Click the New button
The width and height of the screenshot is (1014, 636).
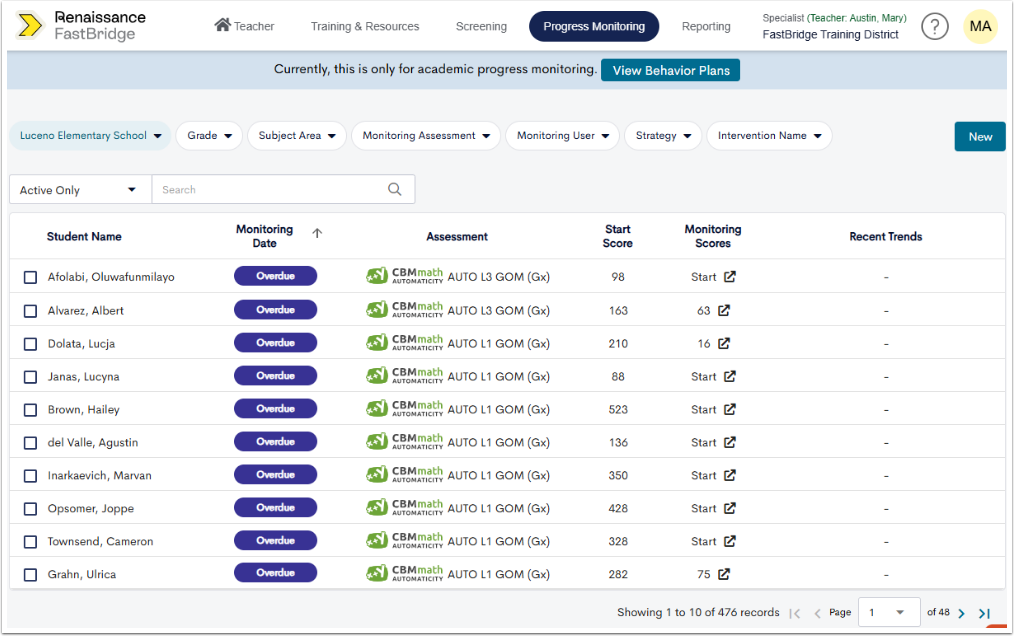click(980, 137)
